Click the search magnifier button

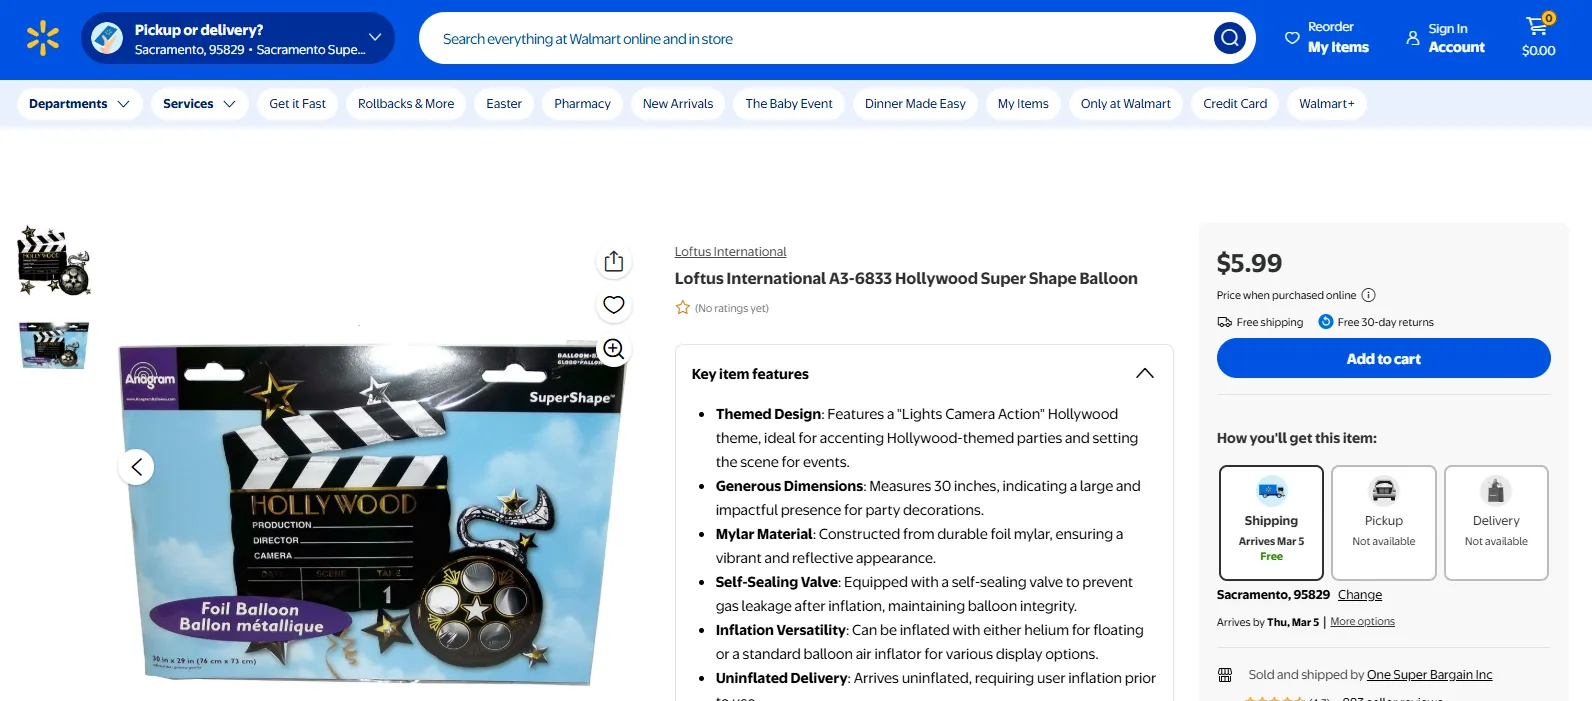point(1229,39)
